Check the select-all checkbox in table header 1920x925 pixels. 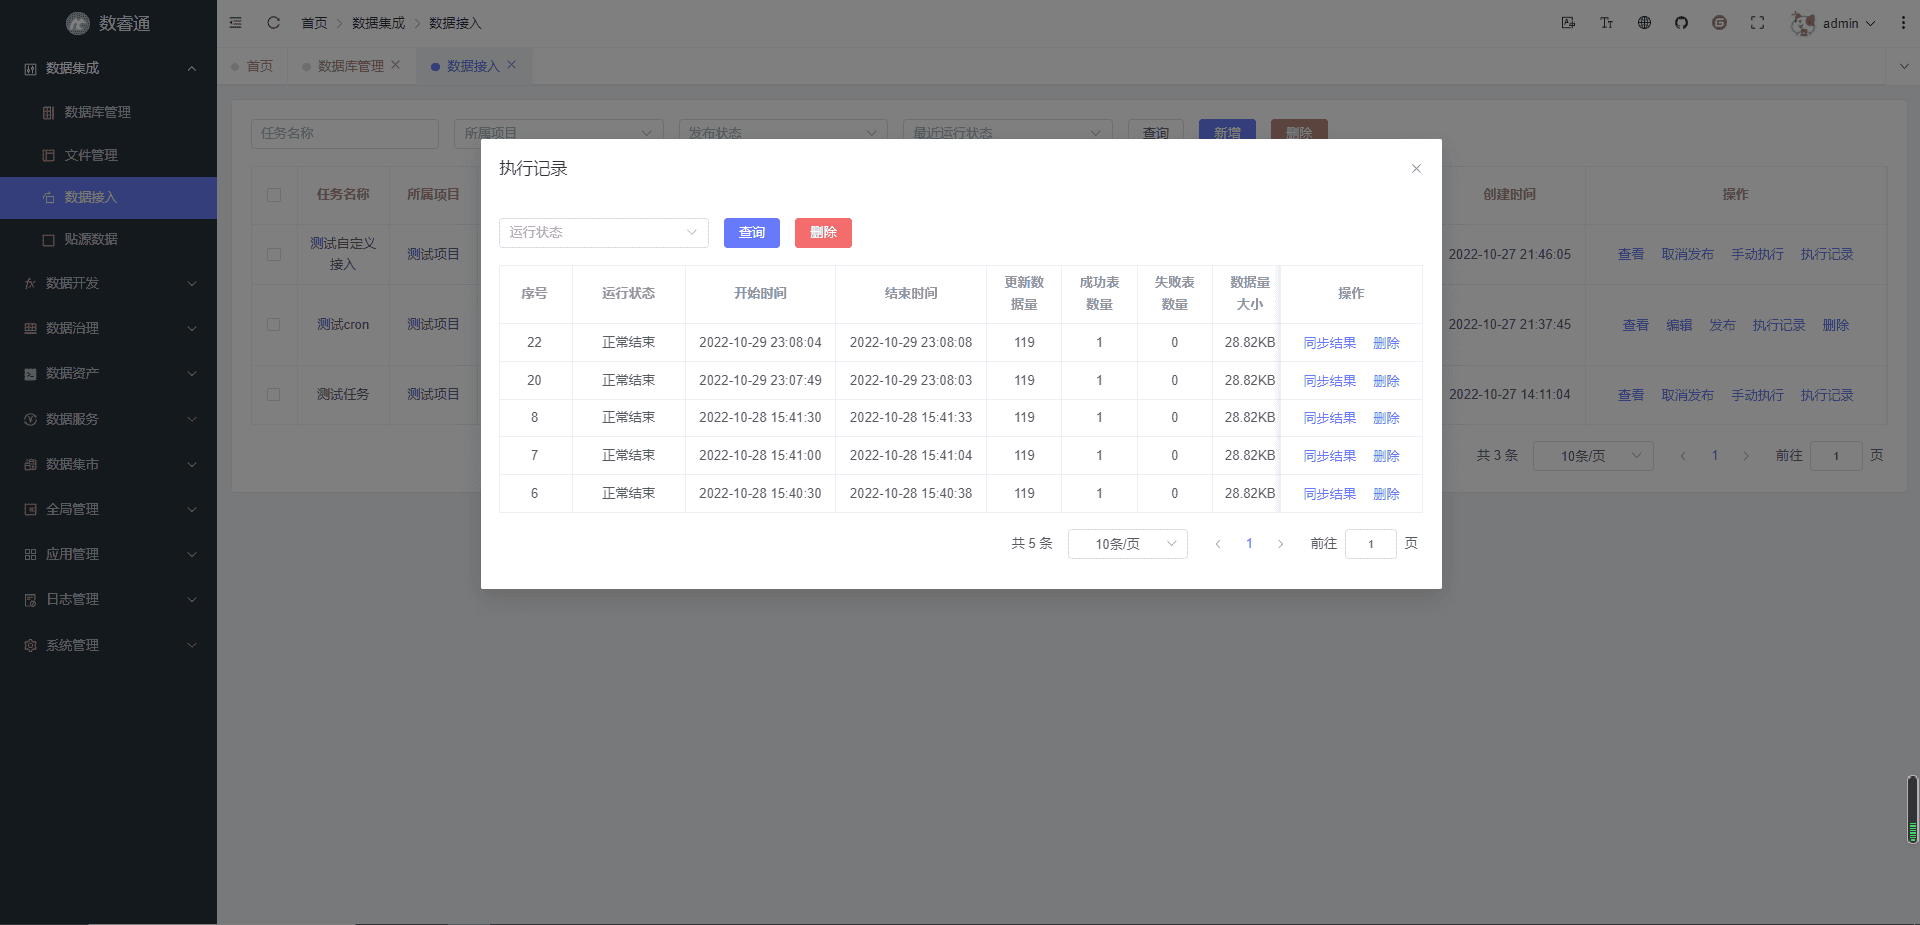274,195
